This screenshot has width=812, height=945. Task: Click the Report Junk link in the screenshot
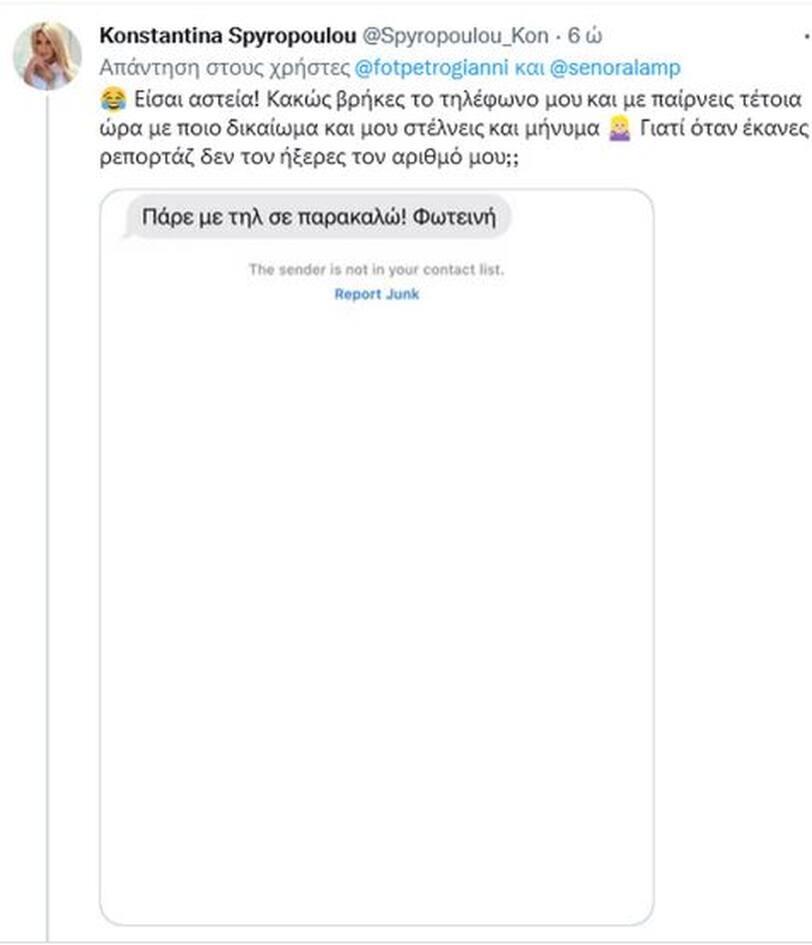[378, 293]
